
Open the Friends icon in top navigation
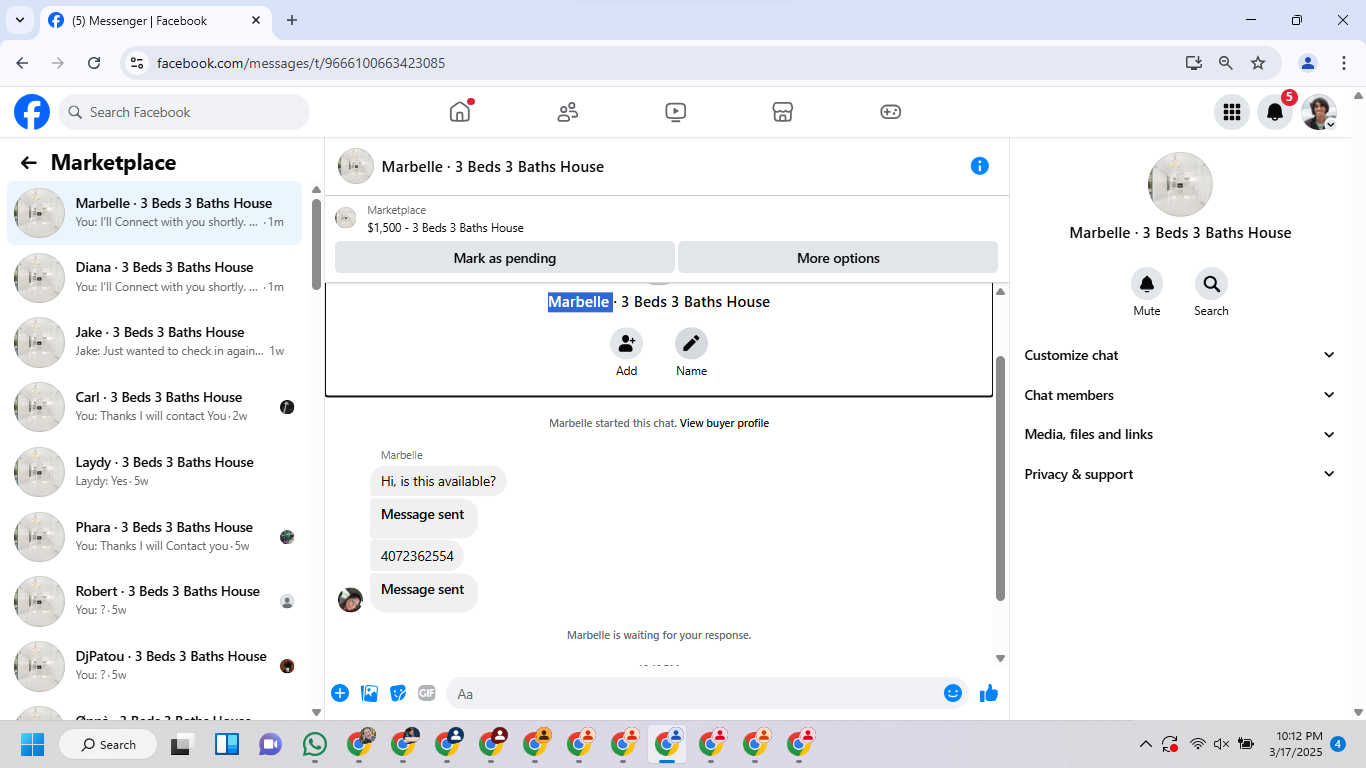click(x=568, y=112)
